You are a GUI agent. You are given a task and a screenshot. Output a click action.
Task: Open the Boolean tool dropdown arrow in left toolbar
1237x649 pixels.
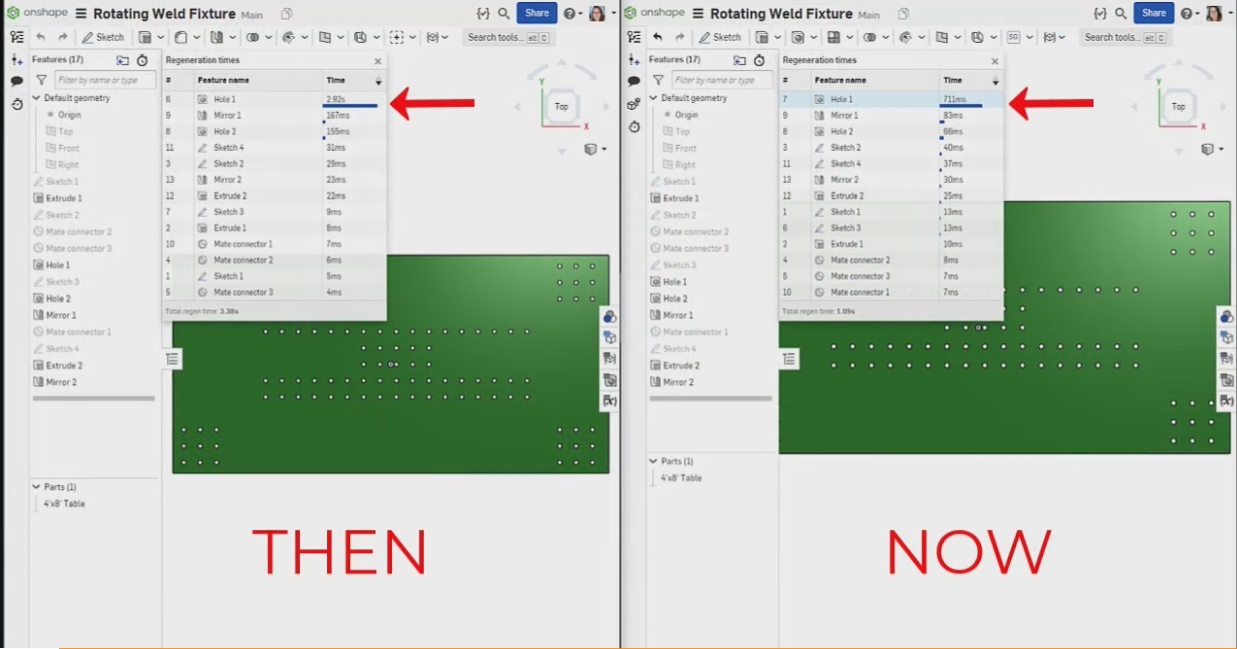[268, 38]
